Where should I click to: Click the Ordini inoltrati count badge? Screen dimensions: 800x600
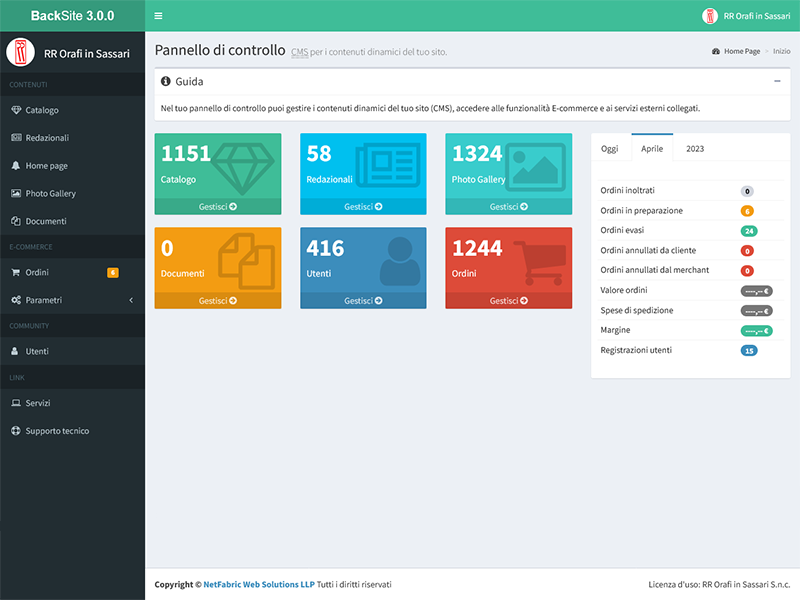point(747,191)
